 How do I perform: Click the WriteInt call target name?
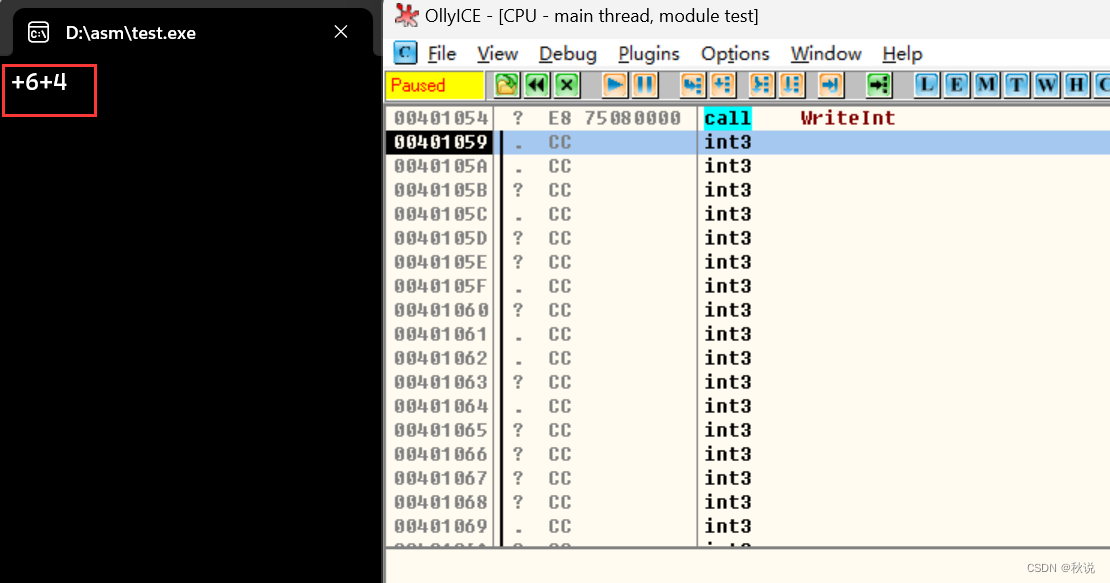(x=847, y=118)
